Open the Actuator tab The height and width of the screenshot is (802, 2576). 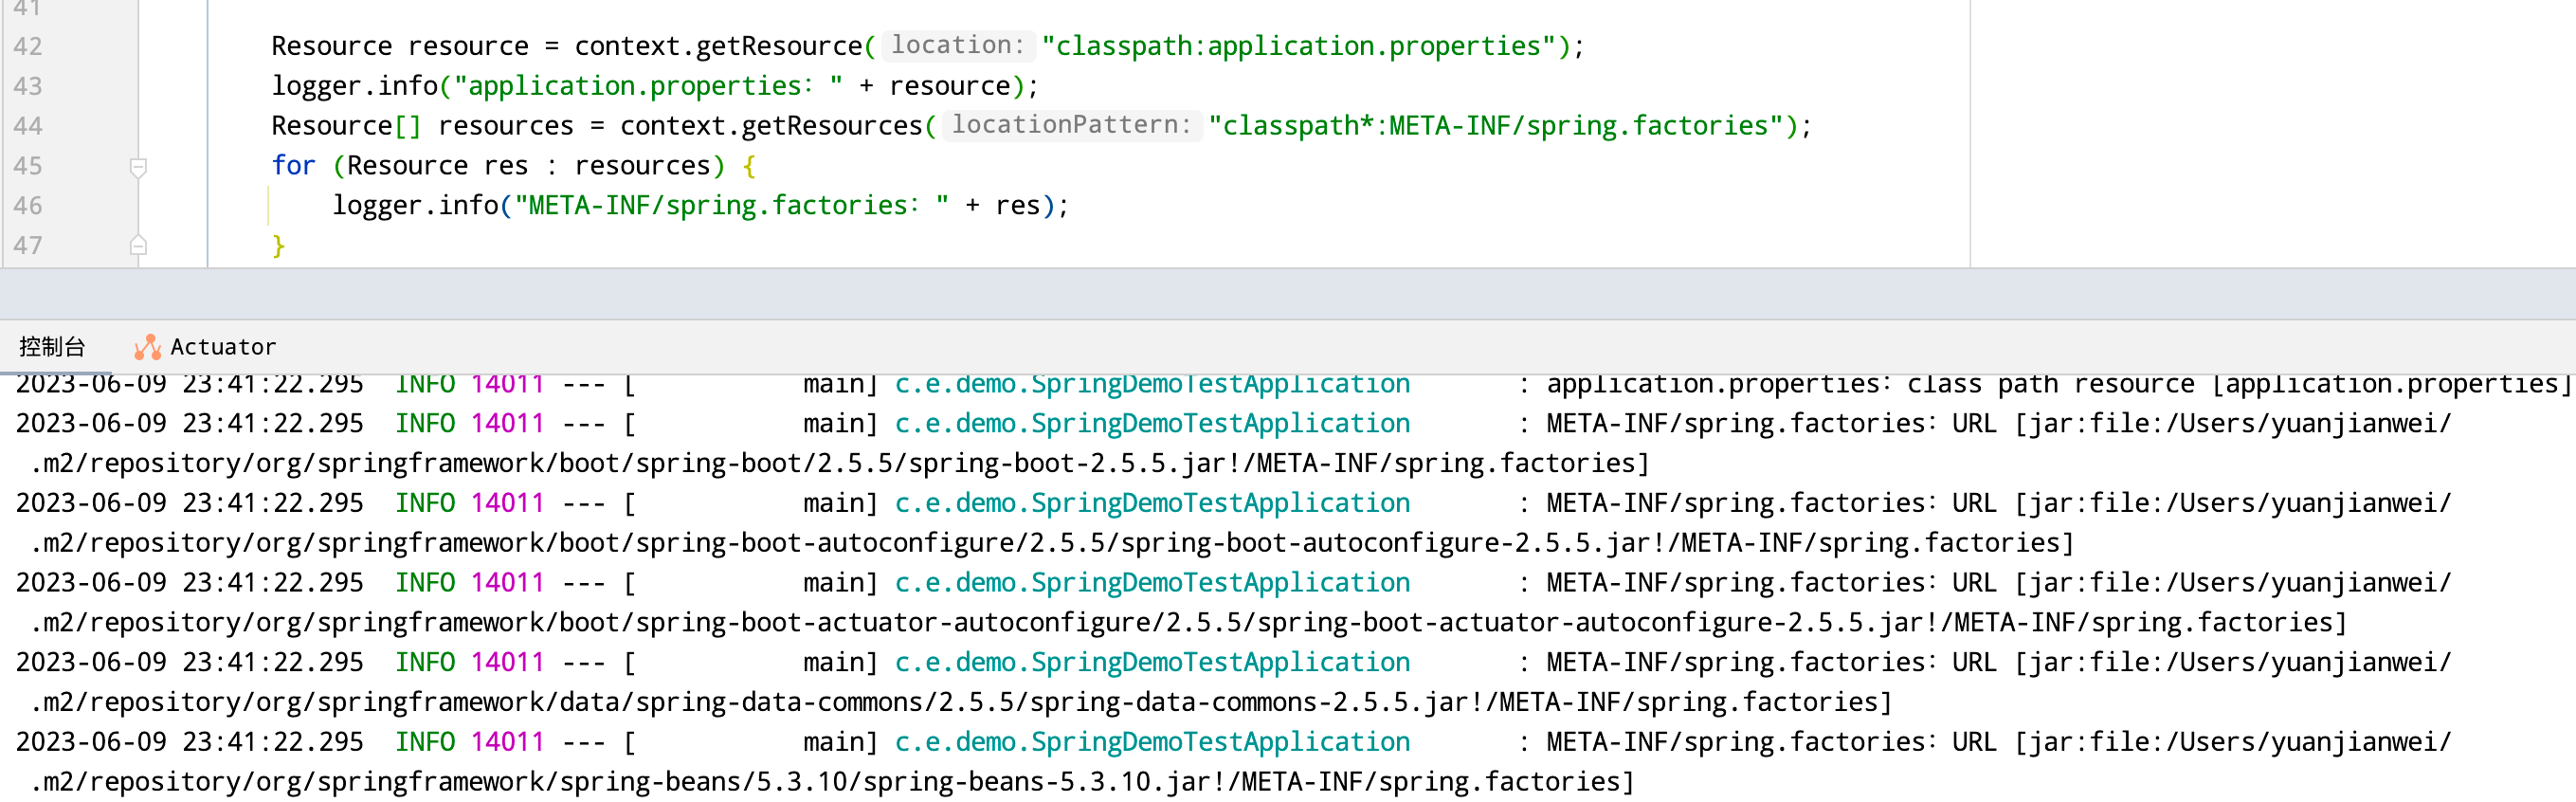point(205,347)
